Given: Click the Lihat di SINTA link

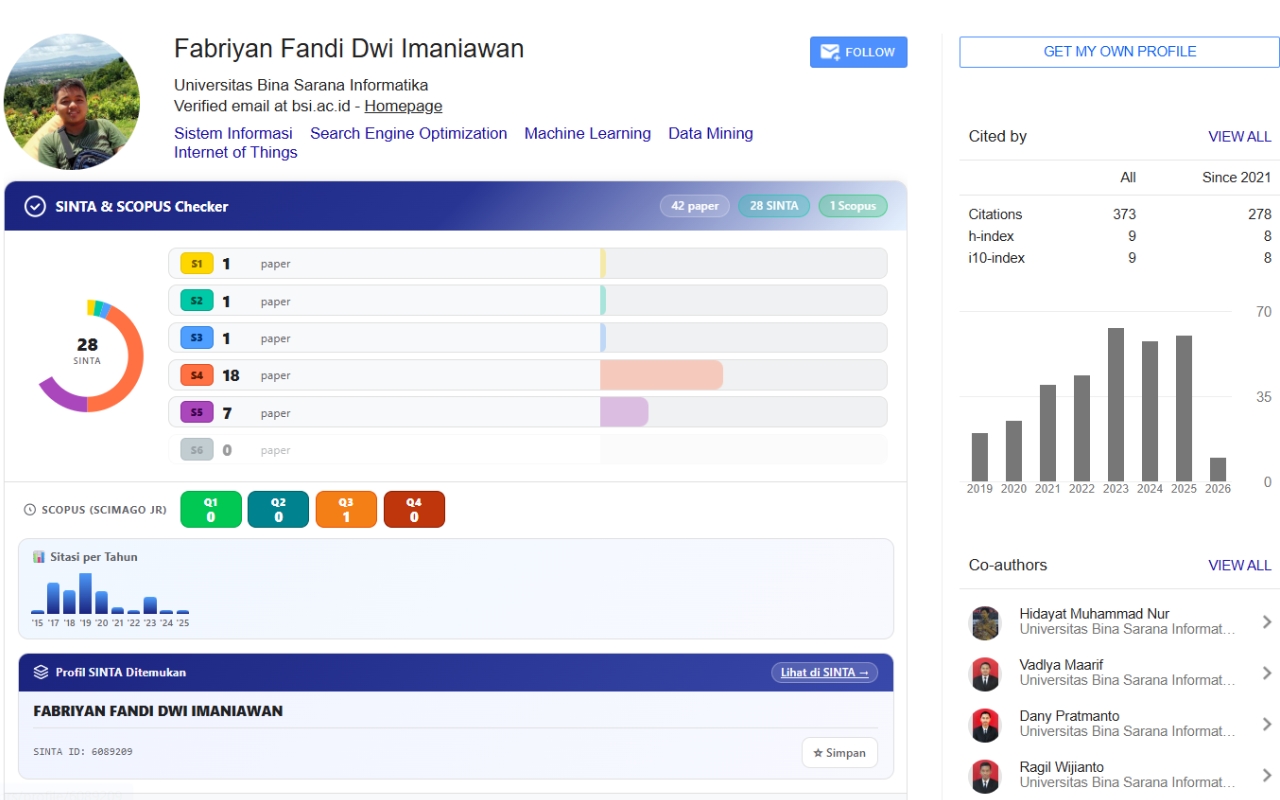Looking at the screenshot, I should pyautogui.click(x=825, y=673).
